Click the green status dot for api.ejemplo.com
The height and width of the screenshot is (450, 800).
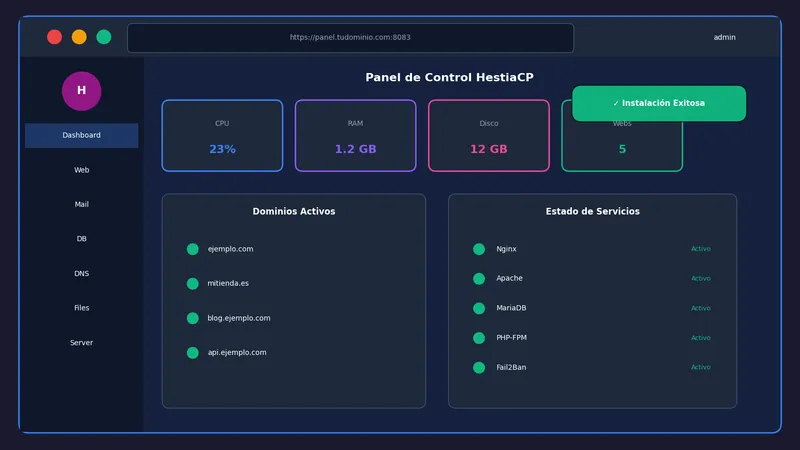[x=193, y=353]
